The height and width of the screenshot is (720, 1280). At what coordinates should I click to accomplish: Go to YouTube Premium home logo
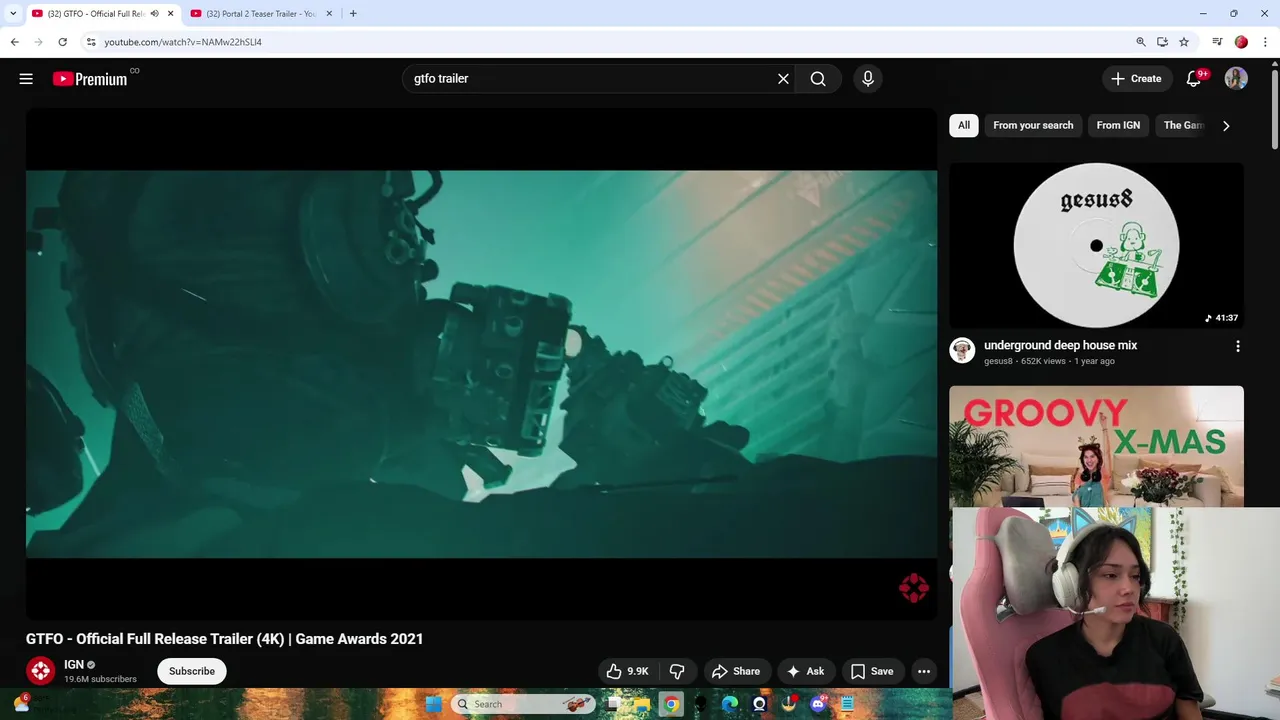(x=90, y=79)
